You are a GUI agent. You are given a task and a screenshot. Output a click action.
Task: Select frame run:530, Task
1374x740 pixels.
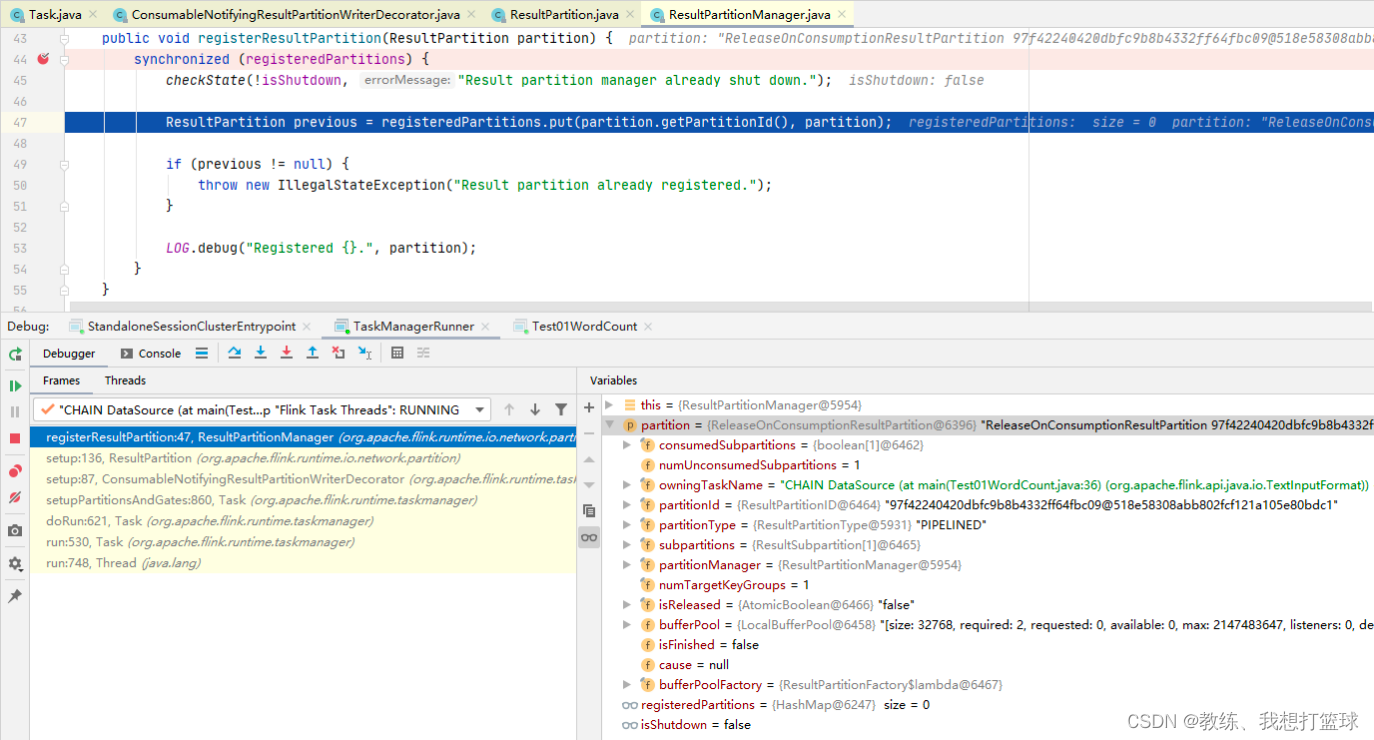[x=303, y=542]
